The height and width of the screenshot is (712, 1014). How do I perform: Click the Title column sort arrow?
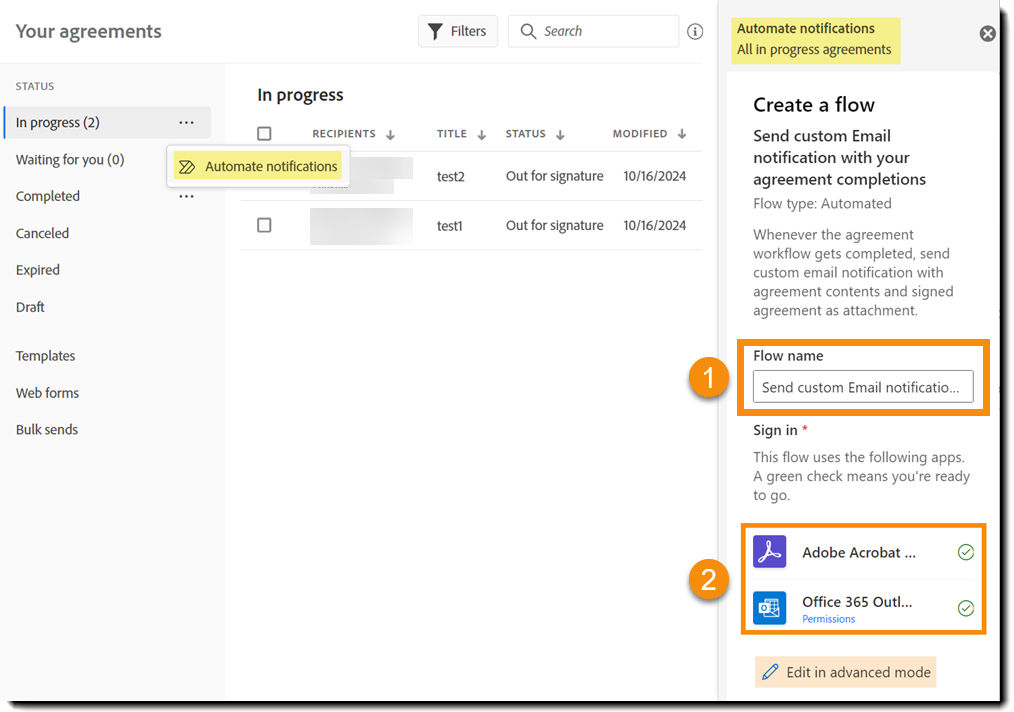(479, 133)
